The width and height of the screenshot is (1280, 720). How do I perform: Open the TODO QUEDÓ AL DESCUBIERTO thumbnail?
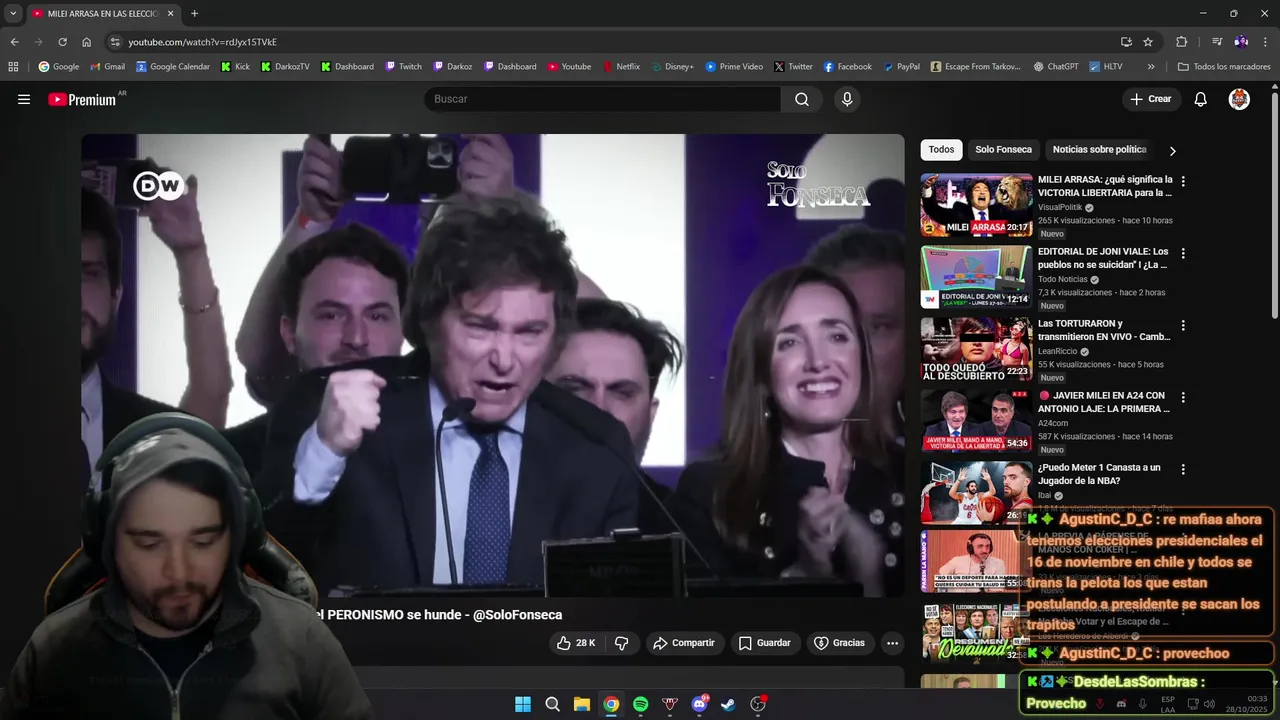976,349
